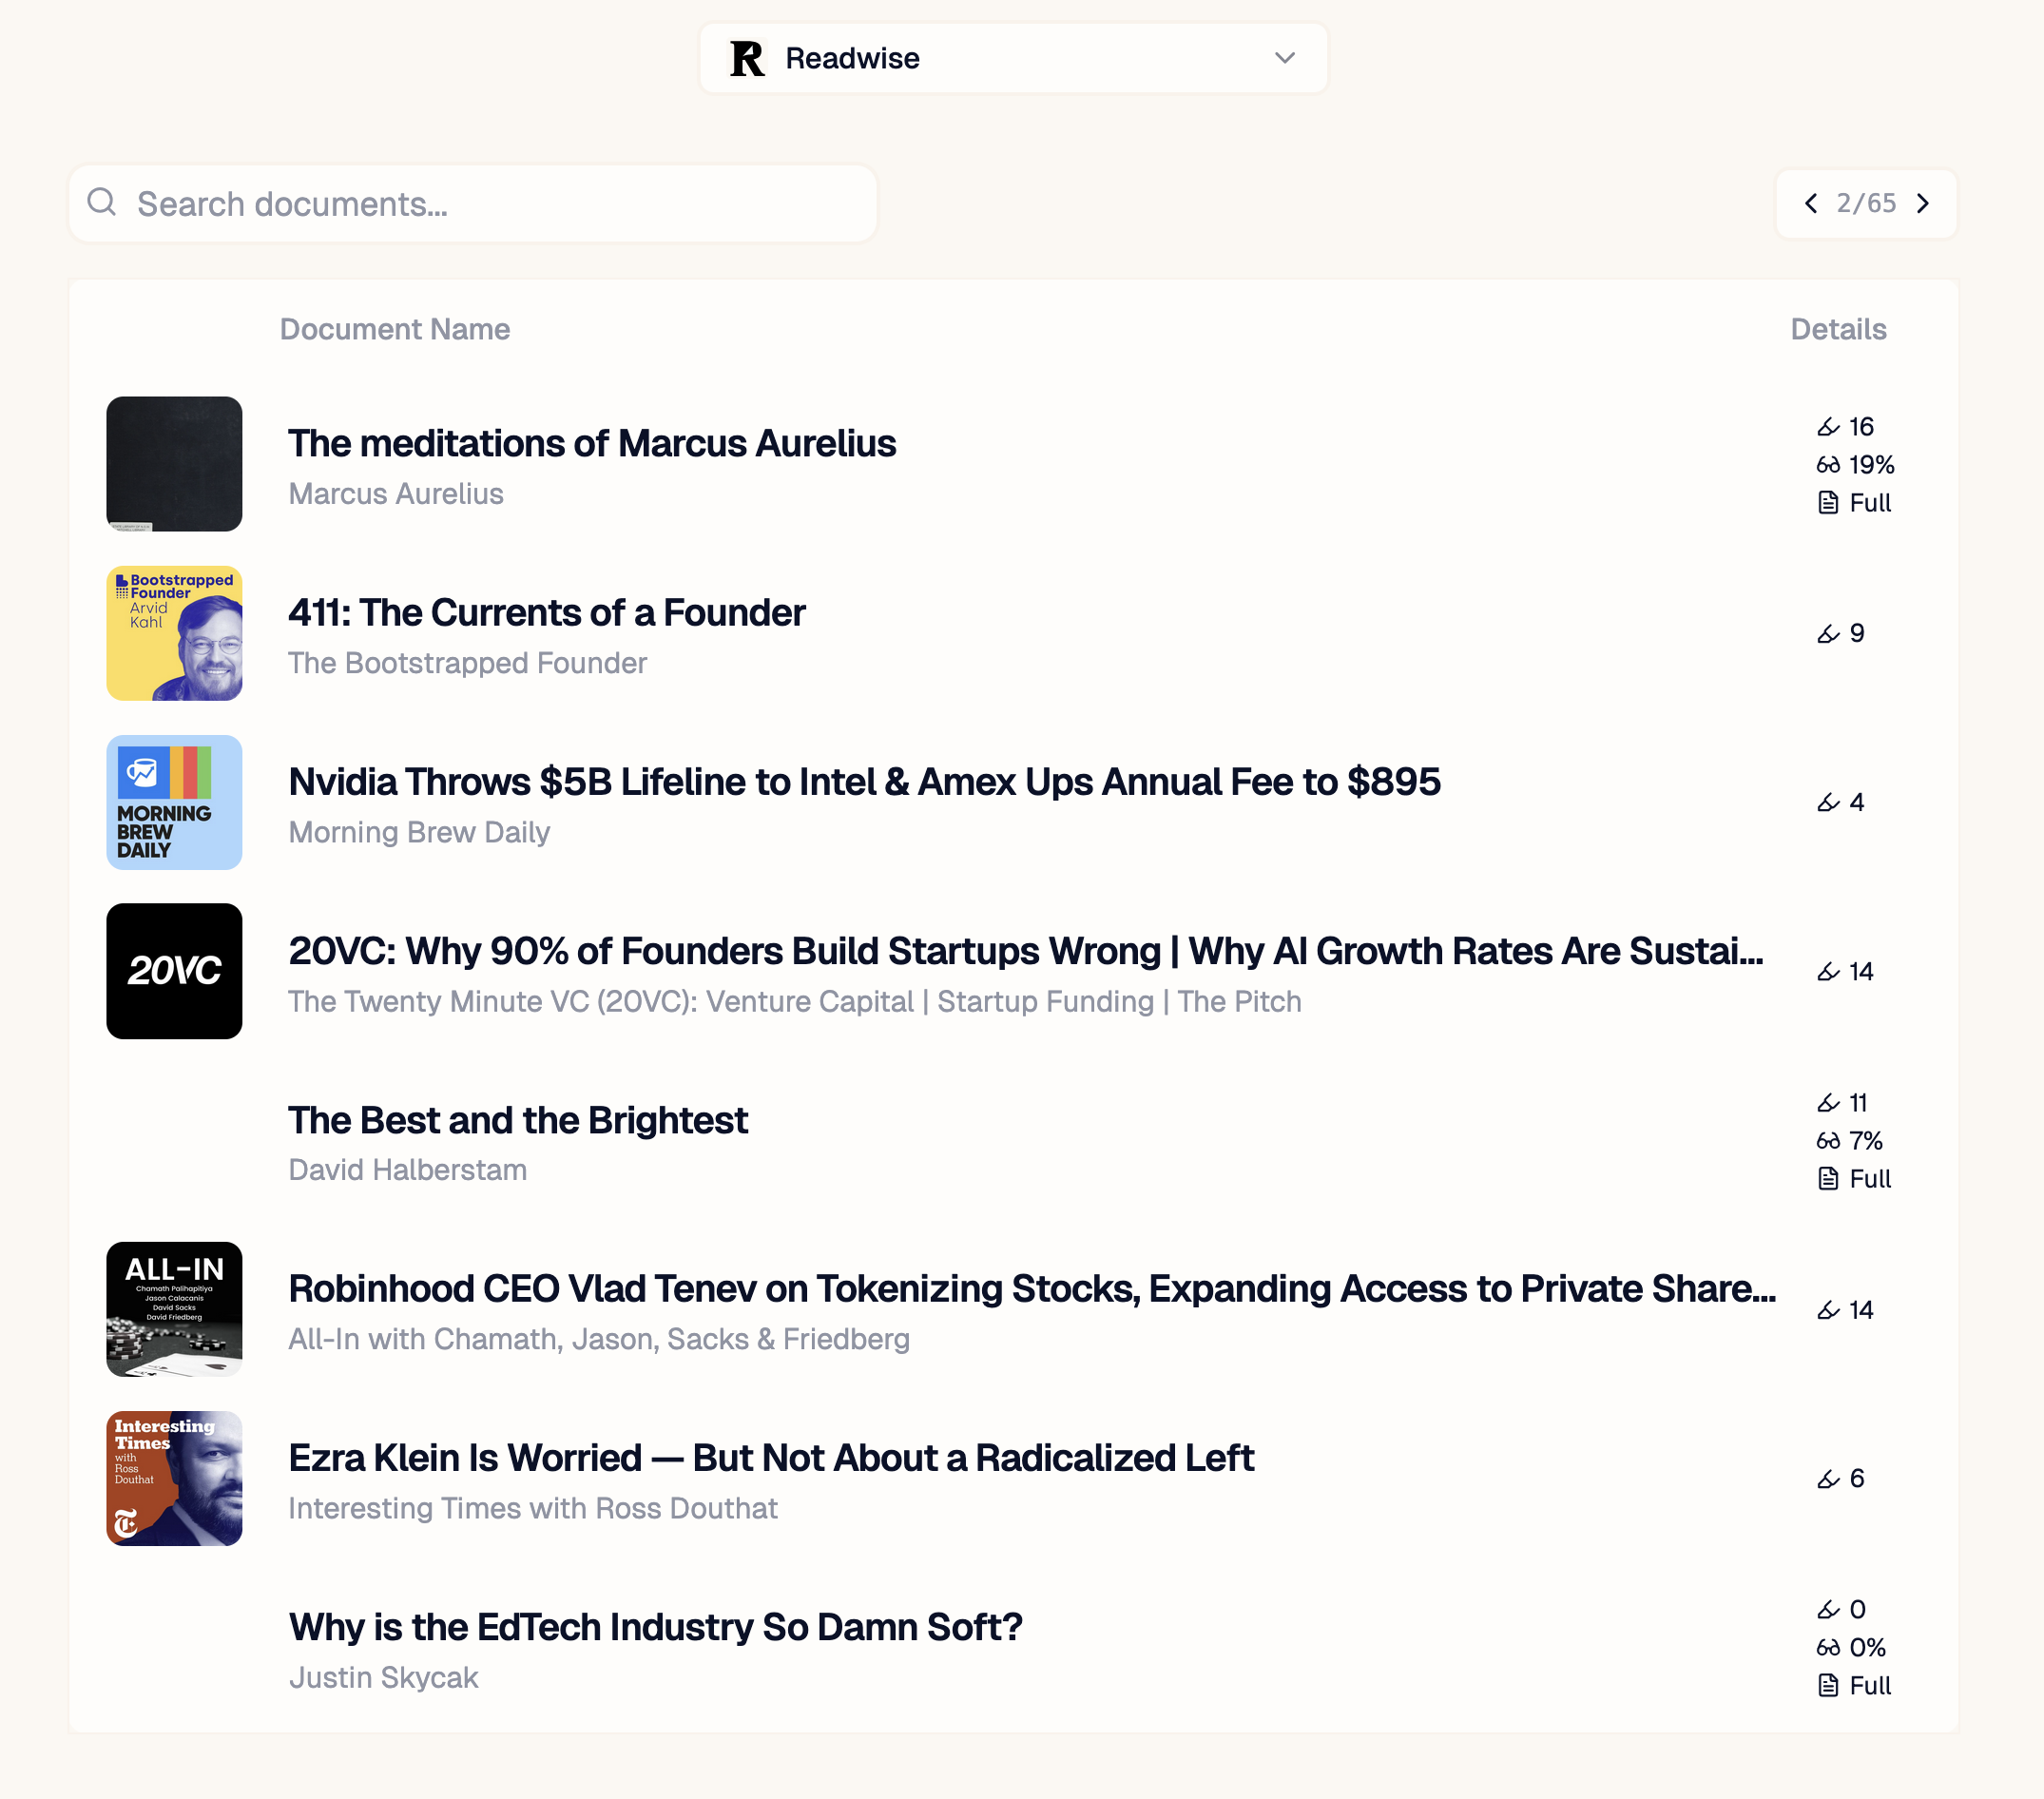Click the glasses icon showing 19%

coord(1828,465)
